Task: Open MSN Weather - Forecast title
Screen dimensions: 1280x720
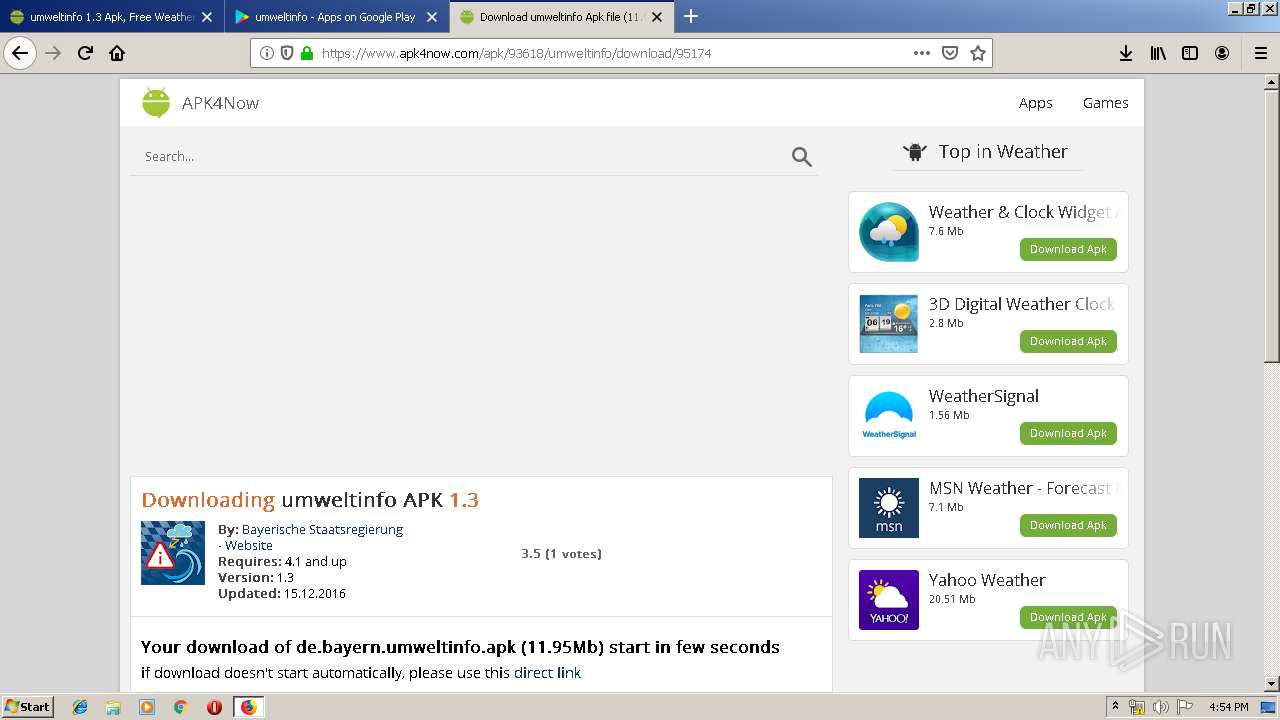Action: click(1022, 488)
